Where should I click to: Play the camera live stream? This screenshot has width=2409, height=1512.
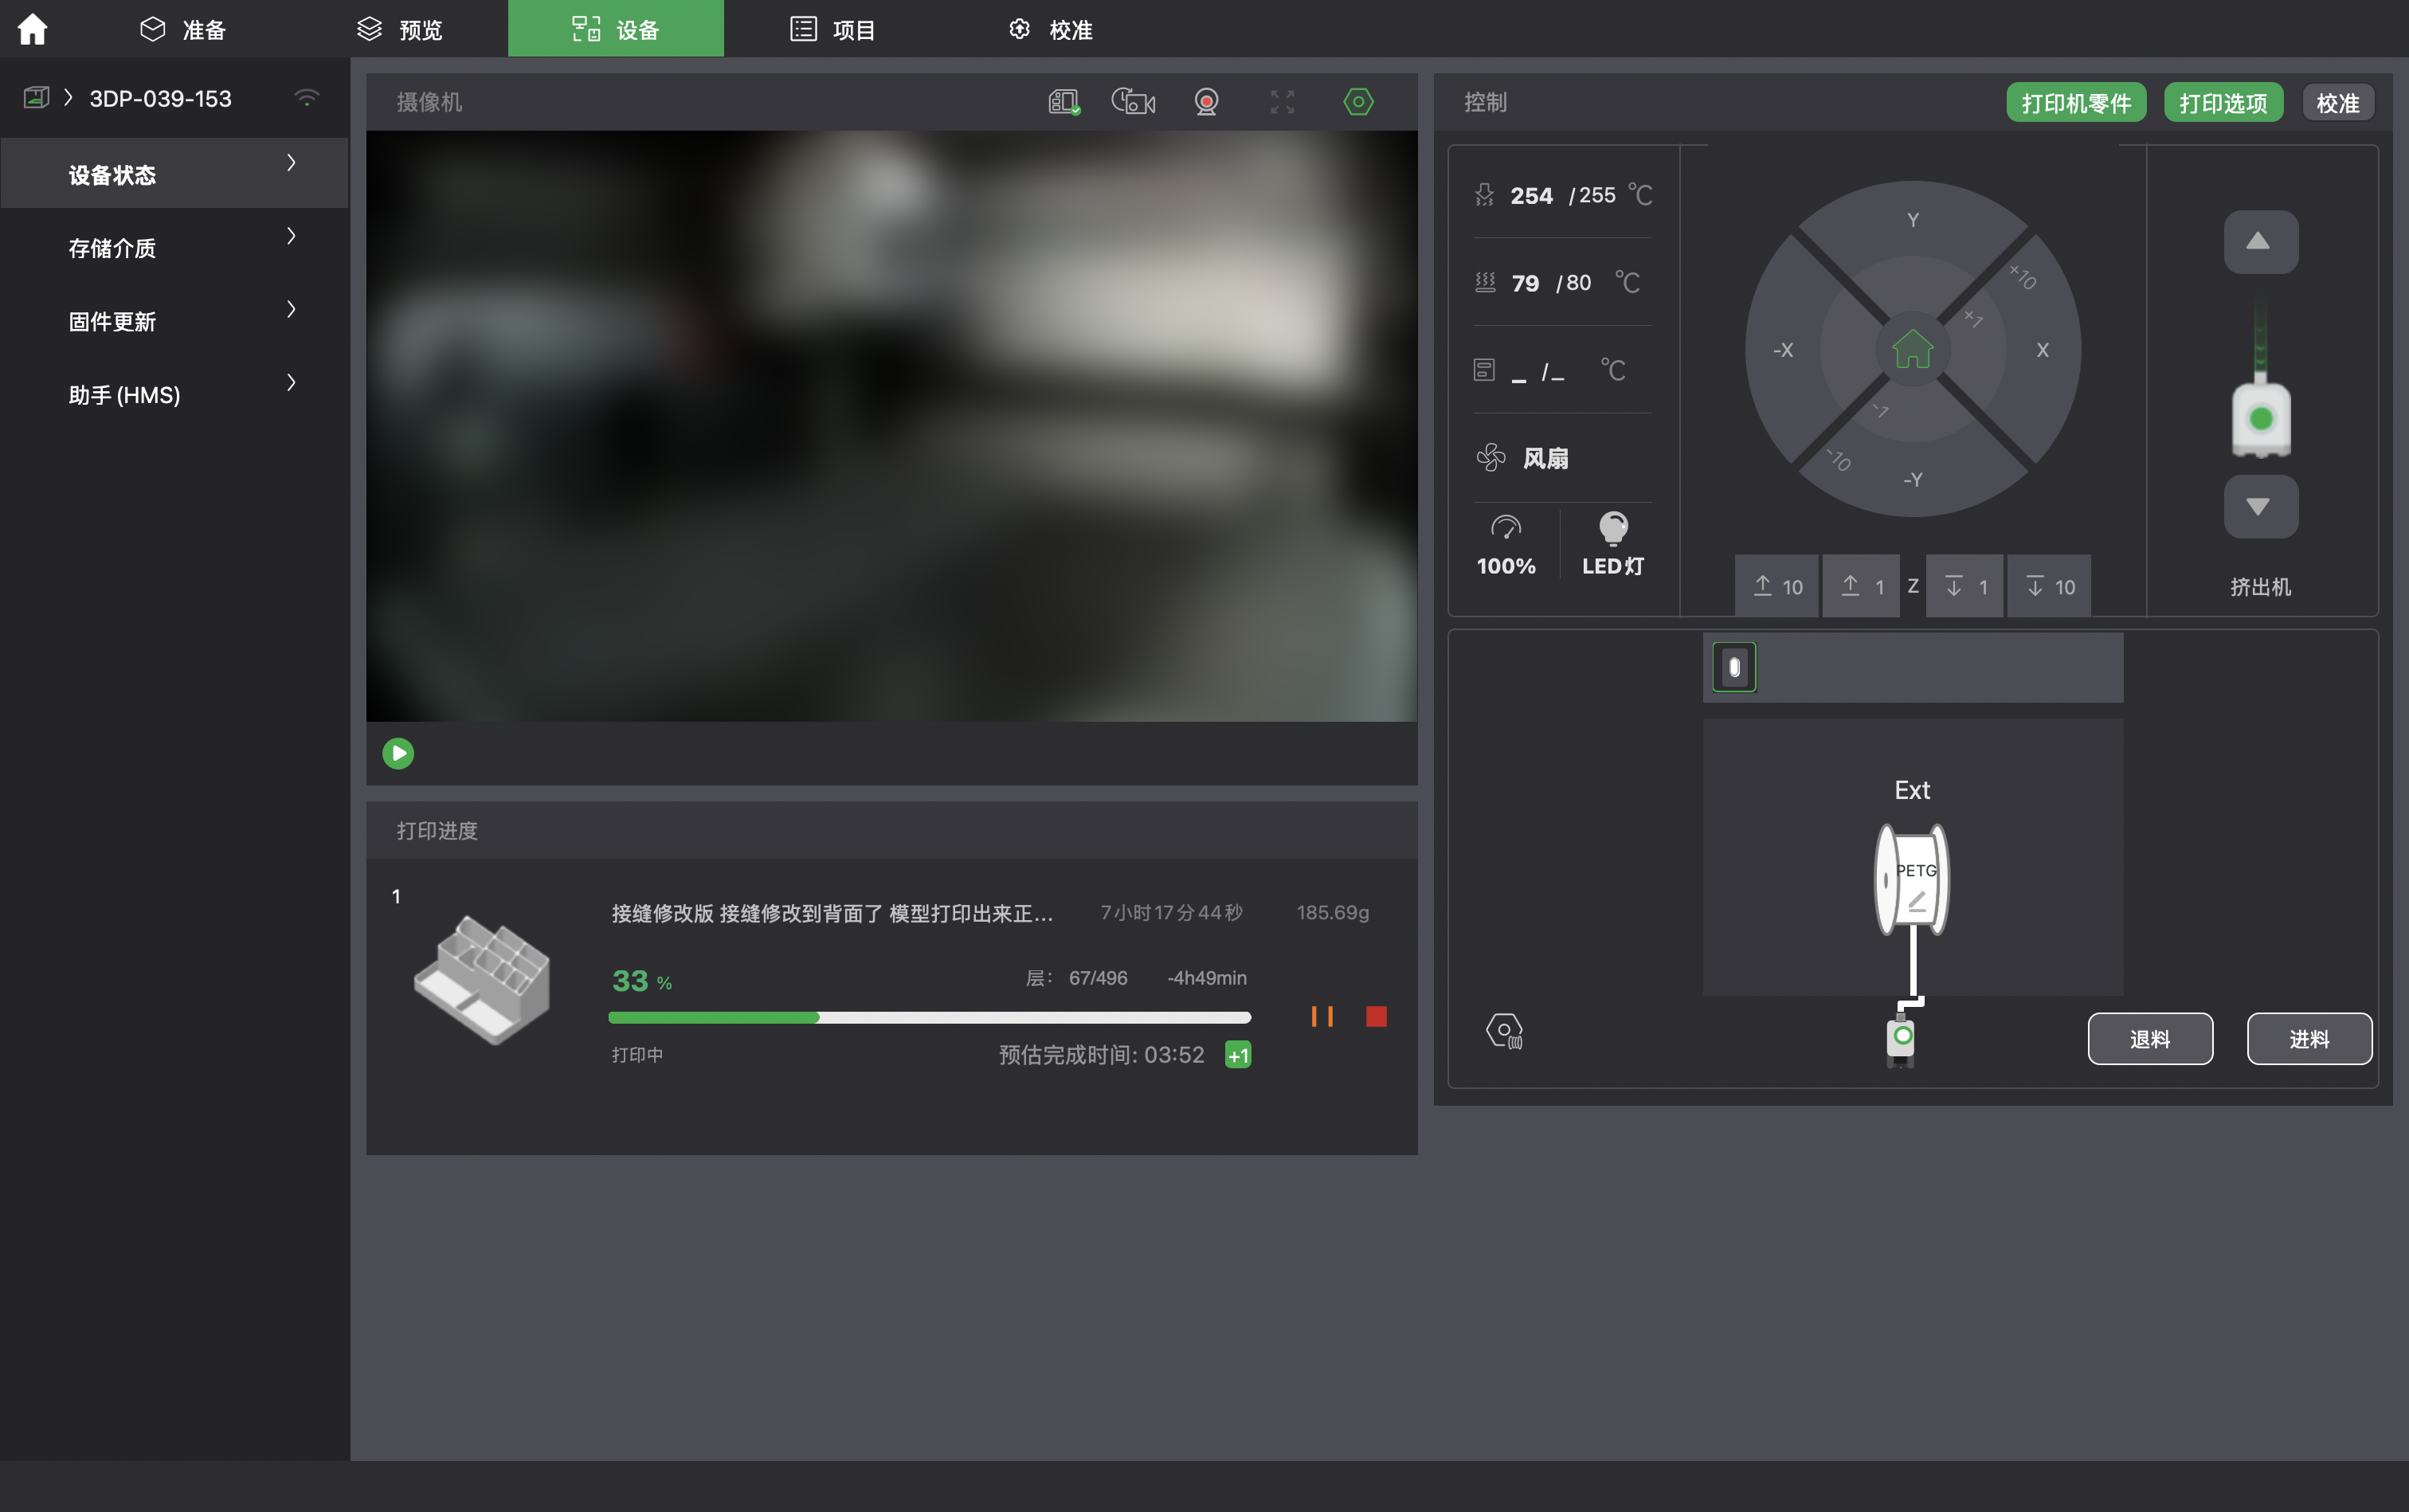(x=398, y=753)
